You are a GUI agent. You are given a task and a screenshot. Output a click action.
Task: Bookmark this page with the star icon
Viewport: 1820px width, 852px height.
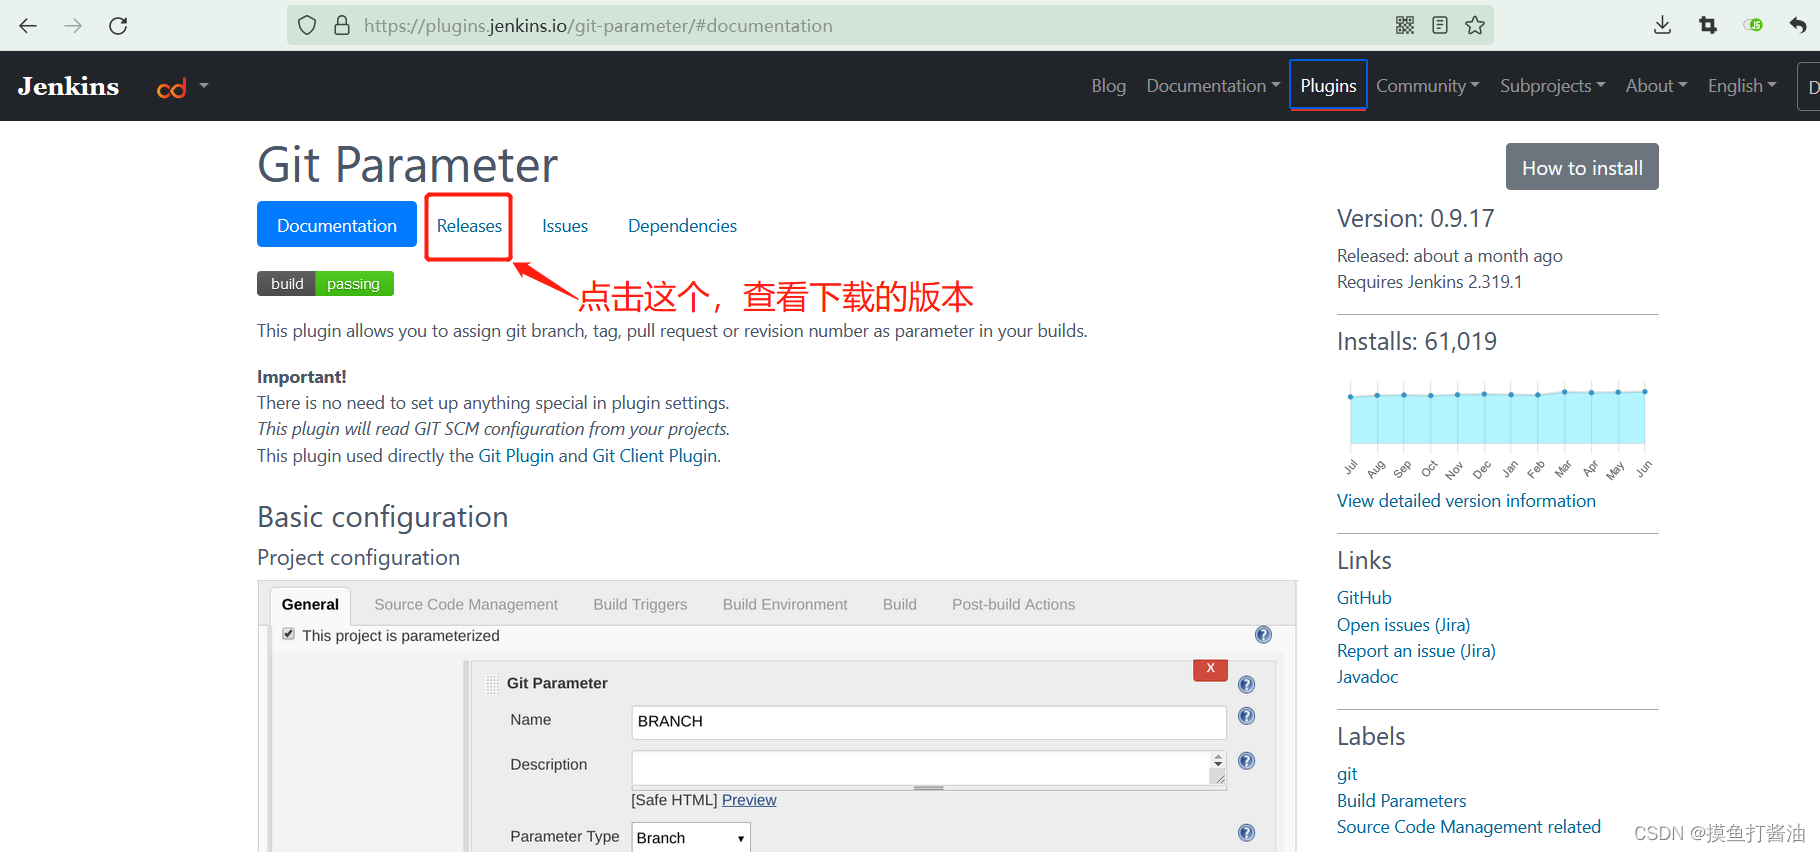[x=1475, y=25]
